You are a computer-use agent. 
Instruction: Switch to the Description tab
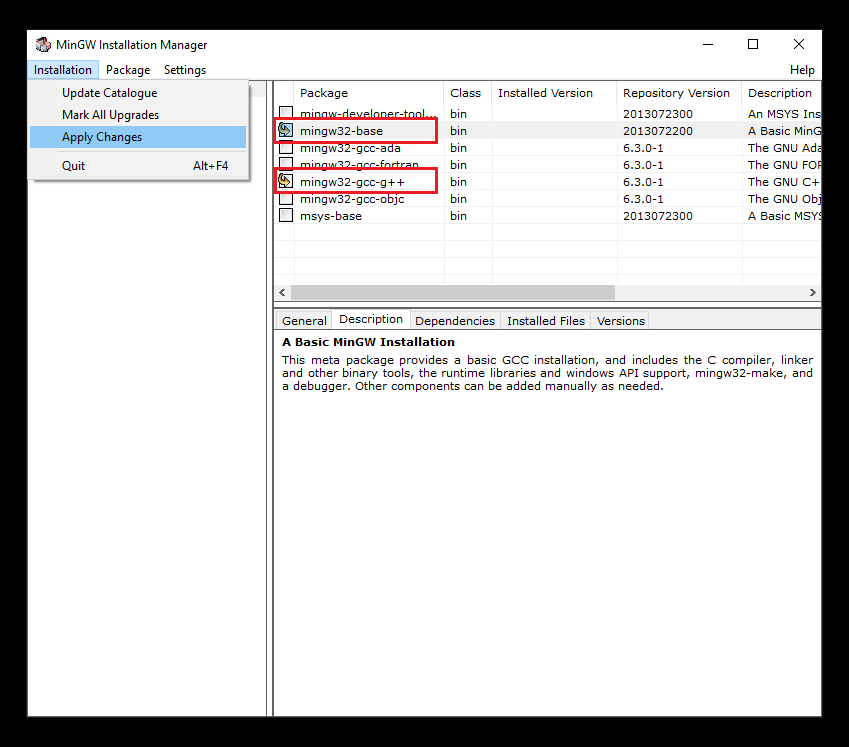(x=371, y=319)
